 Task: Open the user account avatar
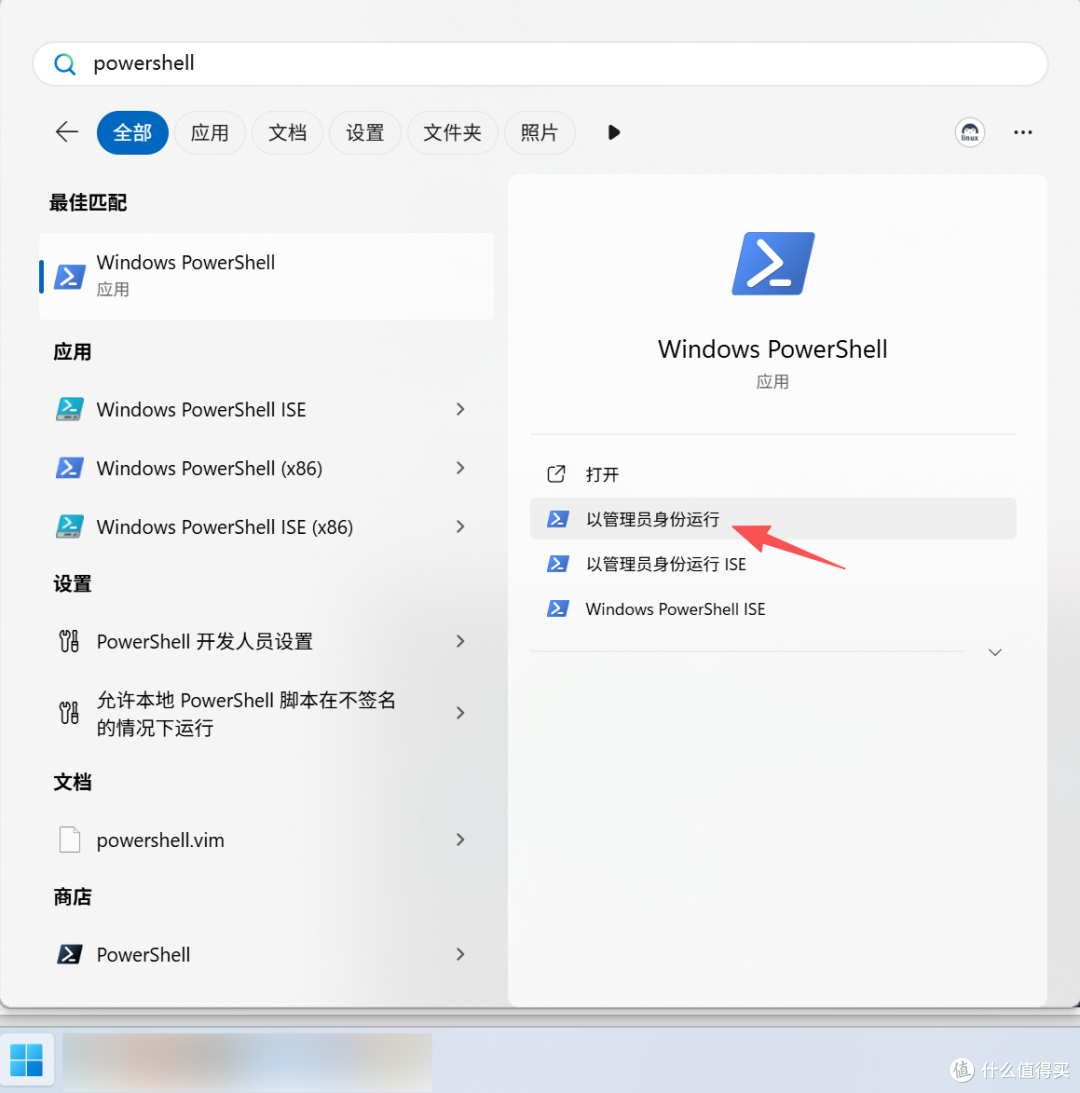pos(970,132)
